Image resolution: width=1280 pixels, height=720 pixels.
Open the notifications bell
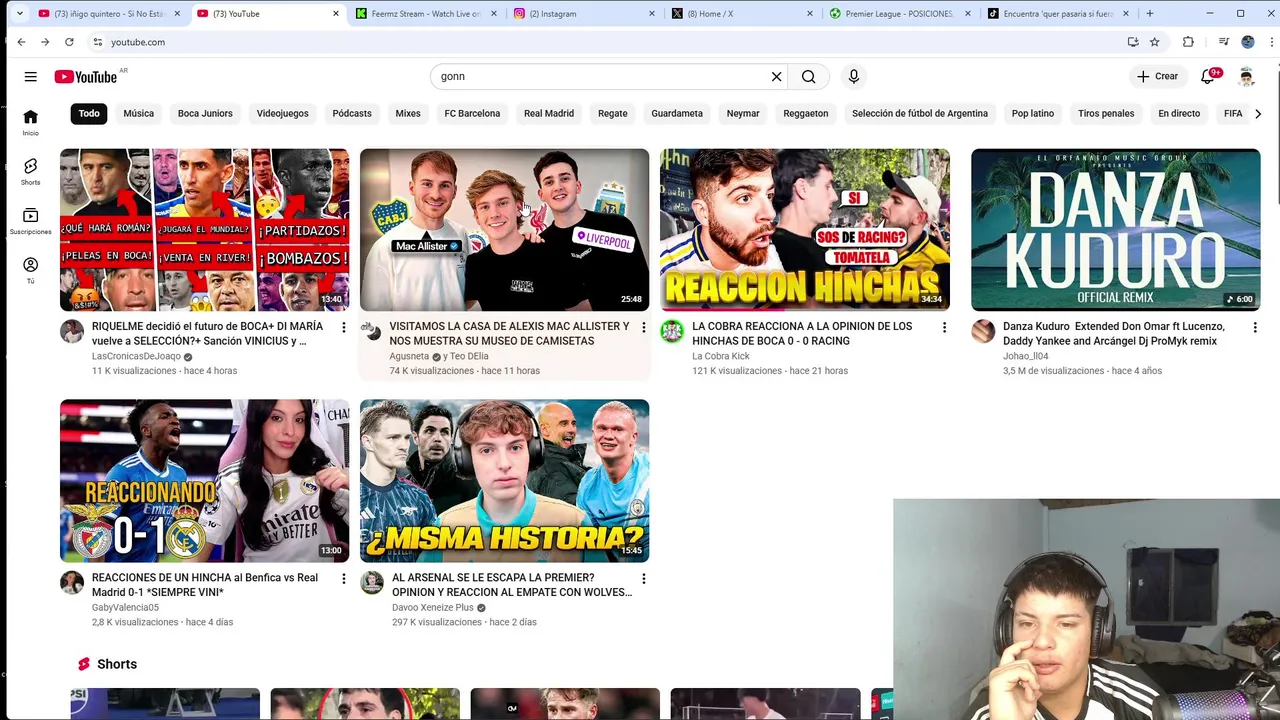[x=1207, y=76]
